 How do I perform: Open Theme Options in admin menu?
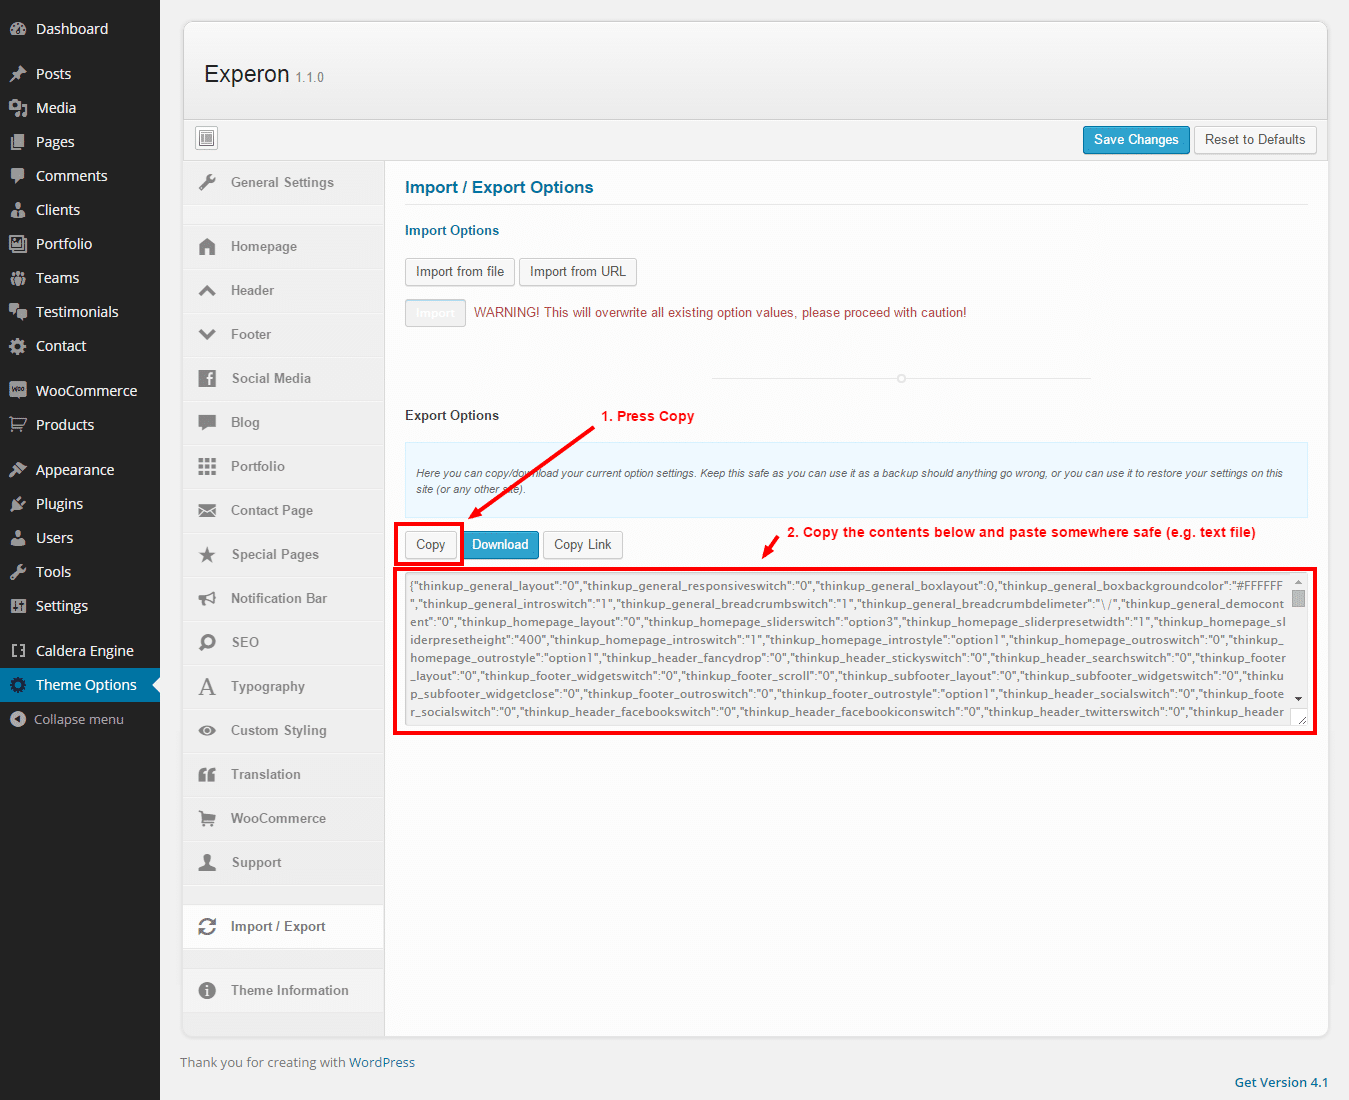tap(80, 685)
